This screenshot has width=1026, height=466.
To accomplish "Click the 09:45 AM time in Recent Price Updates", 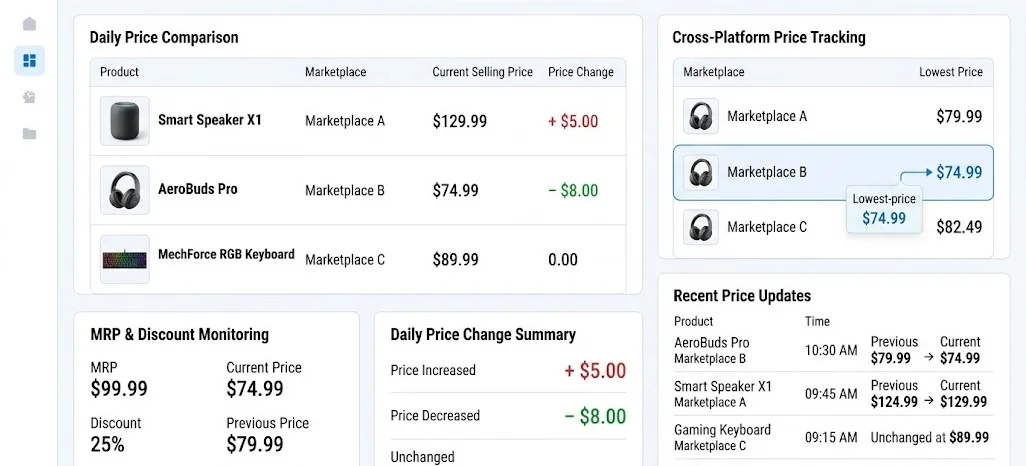I will pyautogui.click(x=831, y=394).
